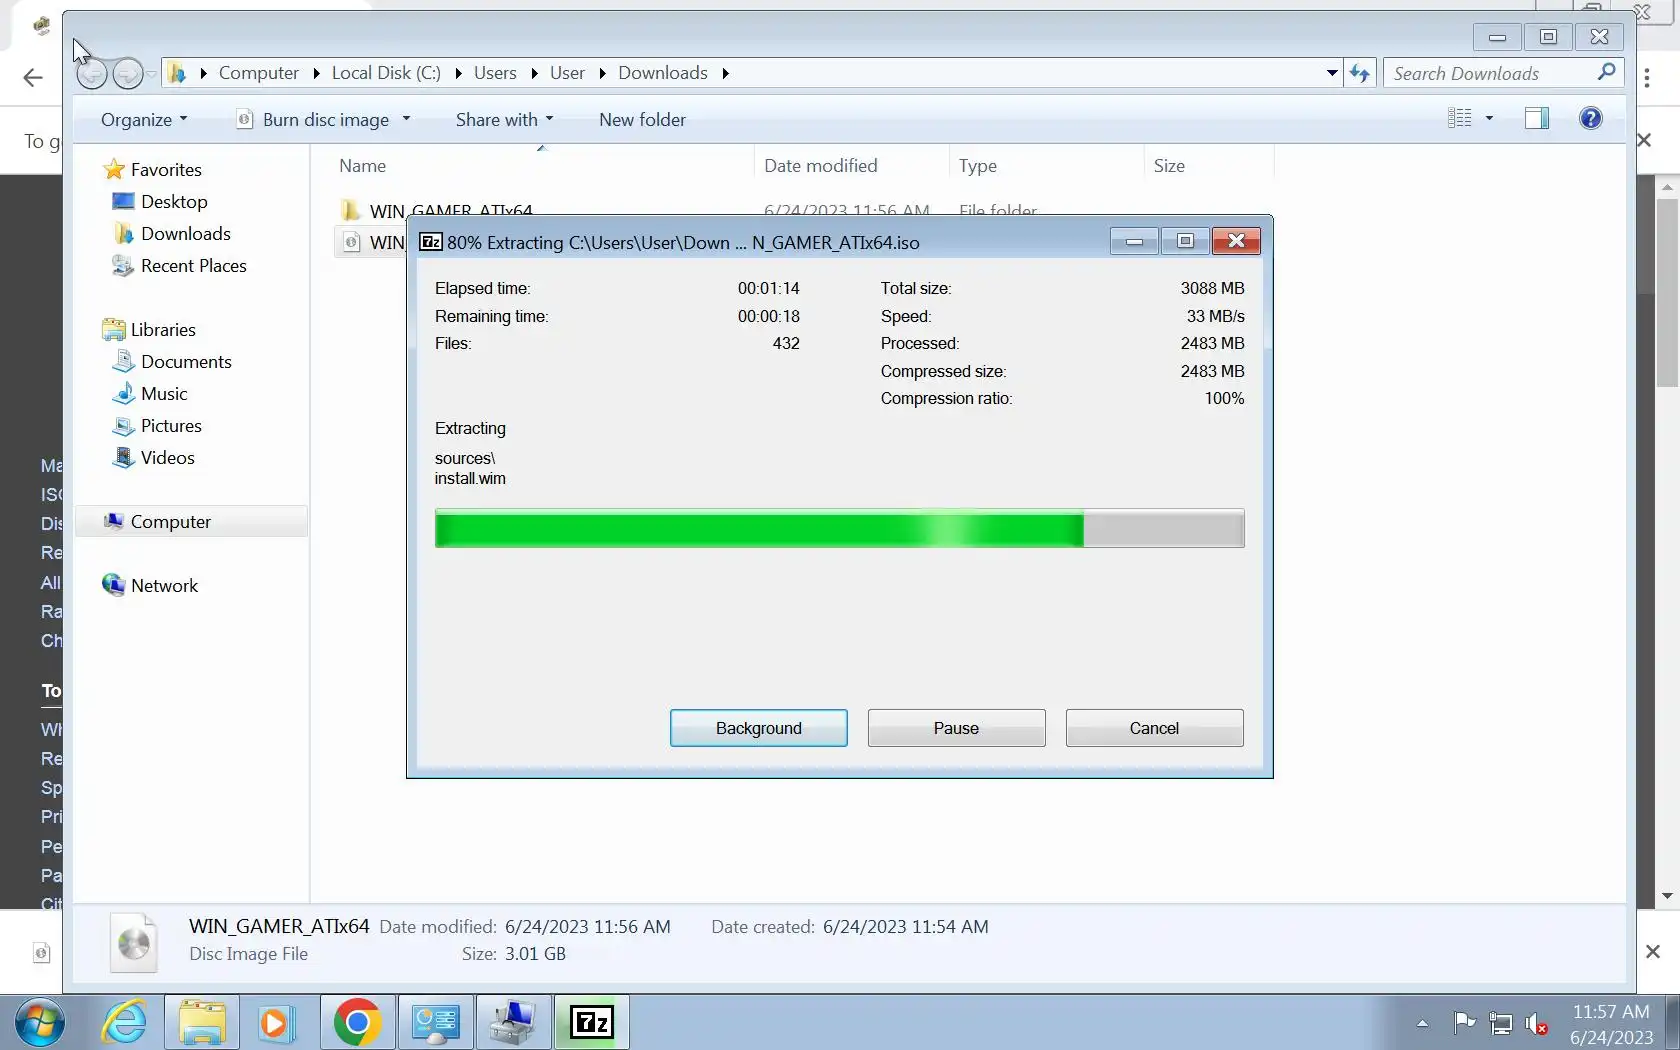Sort files by Date modified column
1680x1050 pixels.
[x=851, y=166]
